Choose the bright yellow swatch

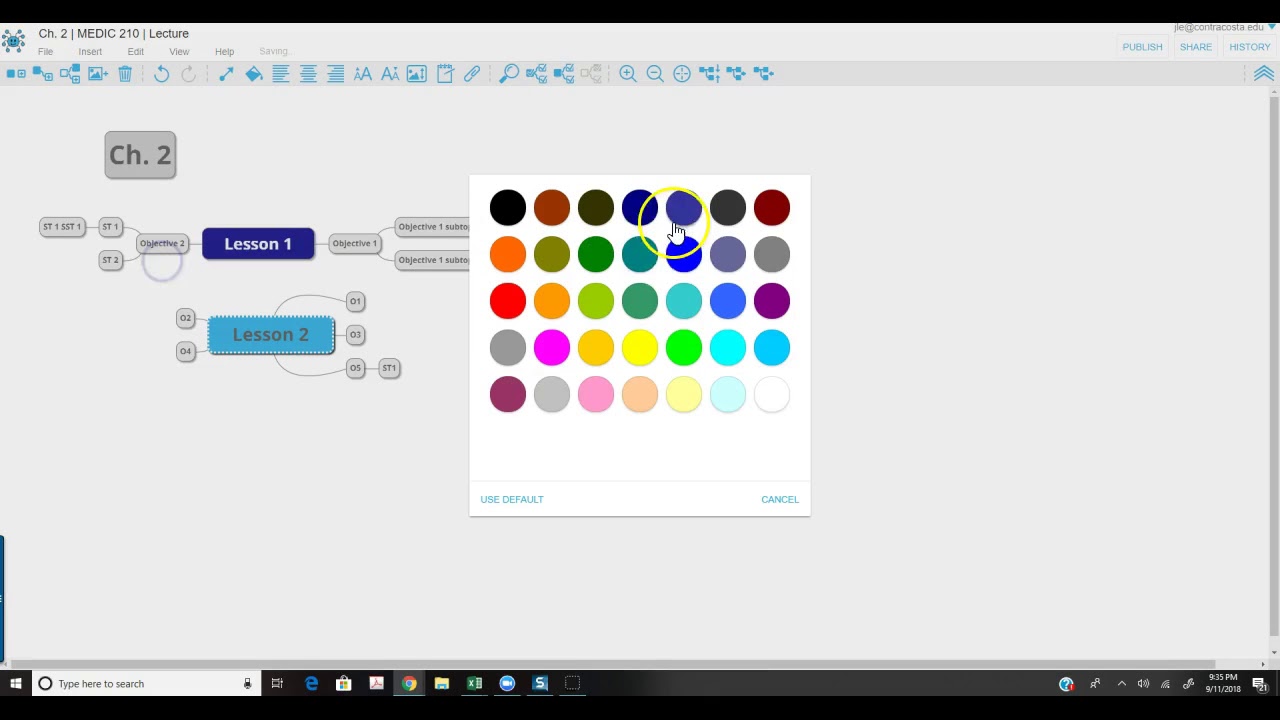click(x=640, y=348)
